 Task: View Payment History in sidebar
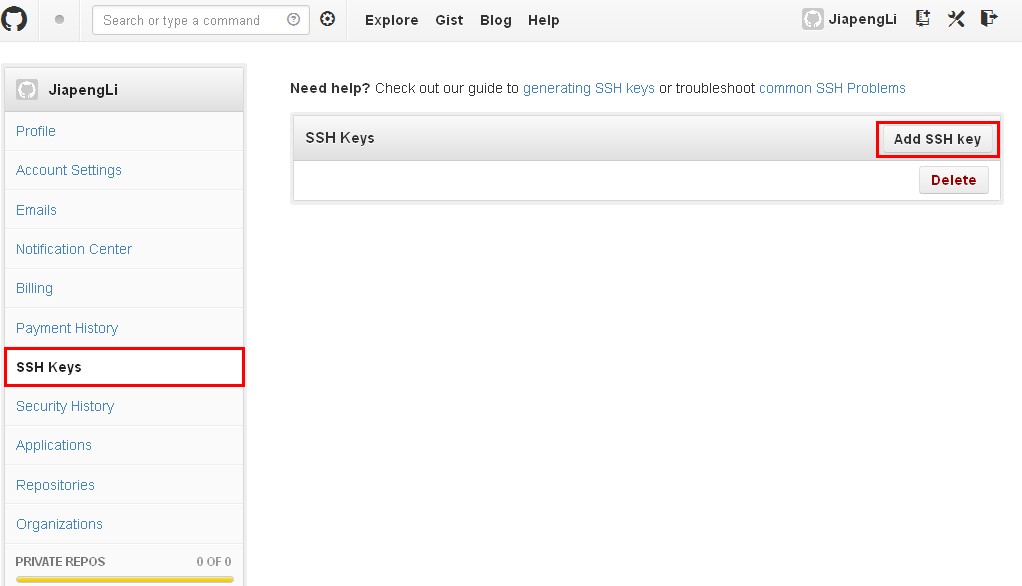click(x=124, y=328)
